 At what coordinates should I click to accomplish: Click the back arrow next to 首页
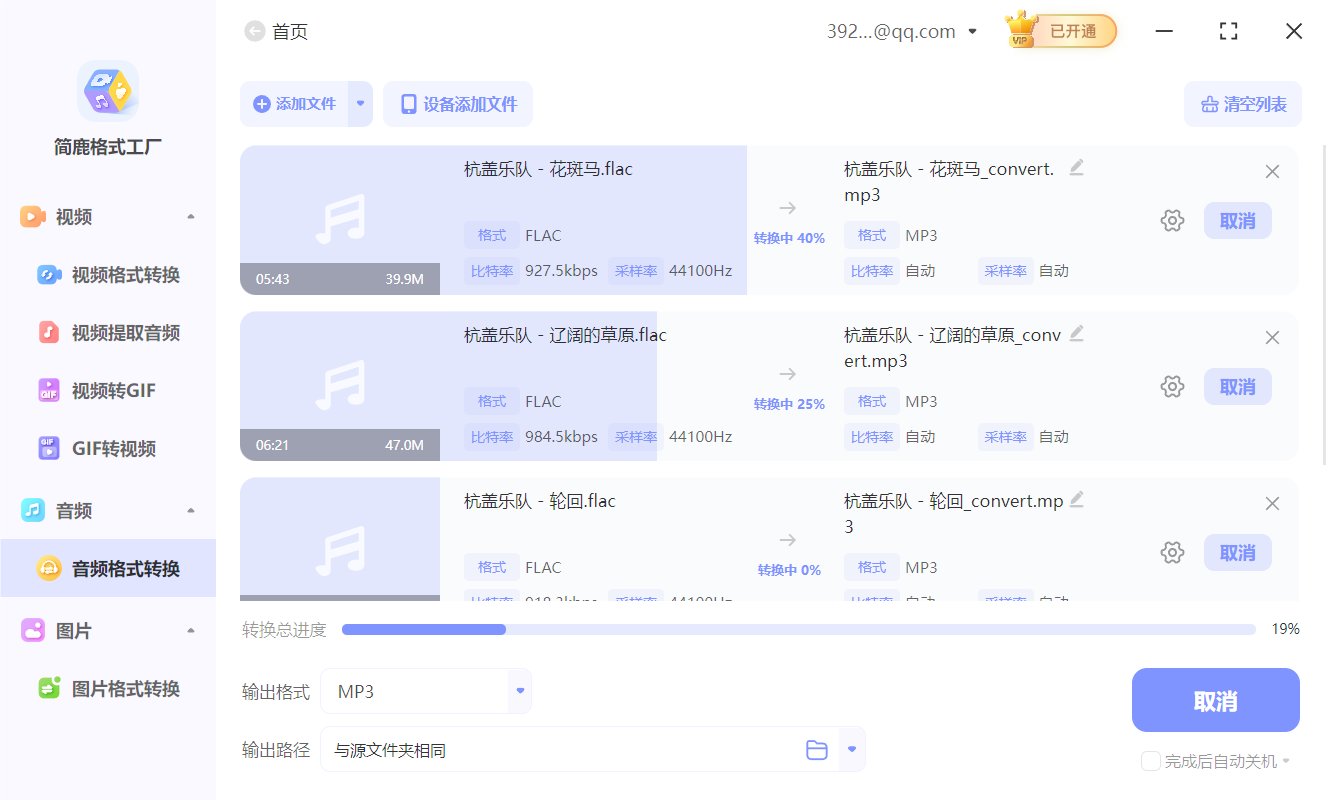tap(254, 31)
